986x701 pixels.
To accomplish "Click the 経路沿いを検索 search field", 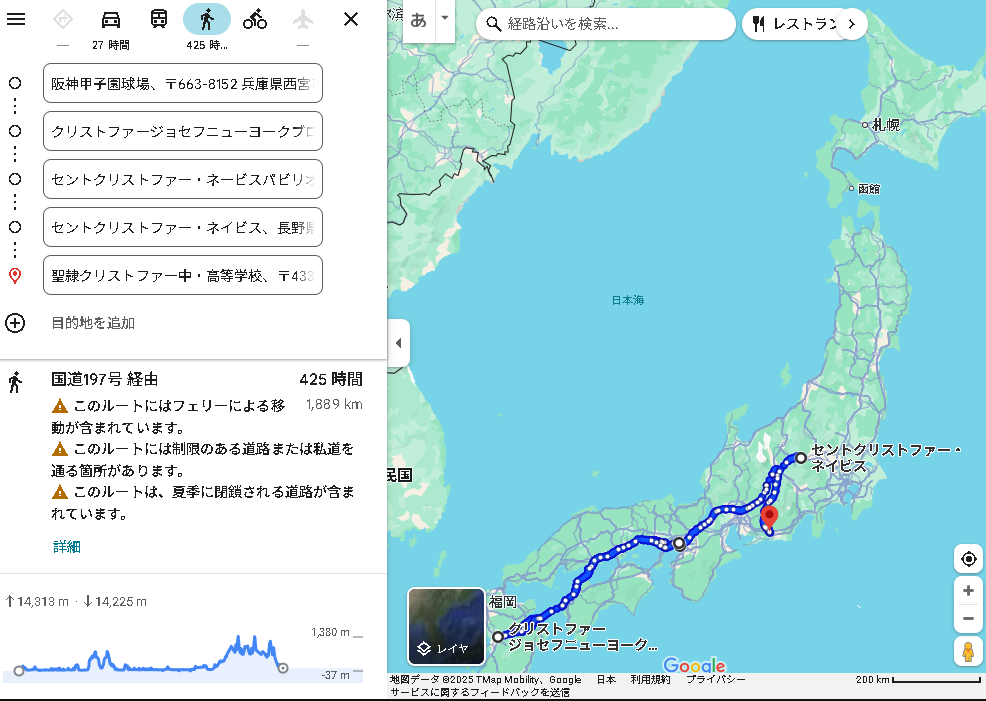I will (606, 24).
